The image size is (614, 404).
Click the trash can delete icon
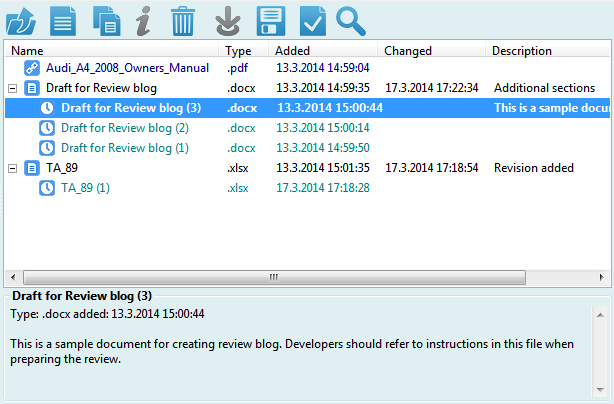(x=184, y=19)
